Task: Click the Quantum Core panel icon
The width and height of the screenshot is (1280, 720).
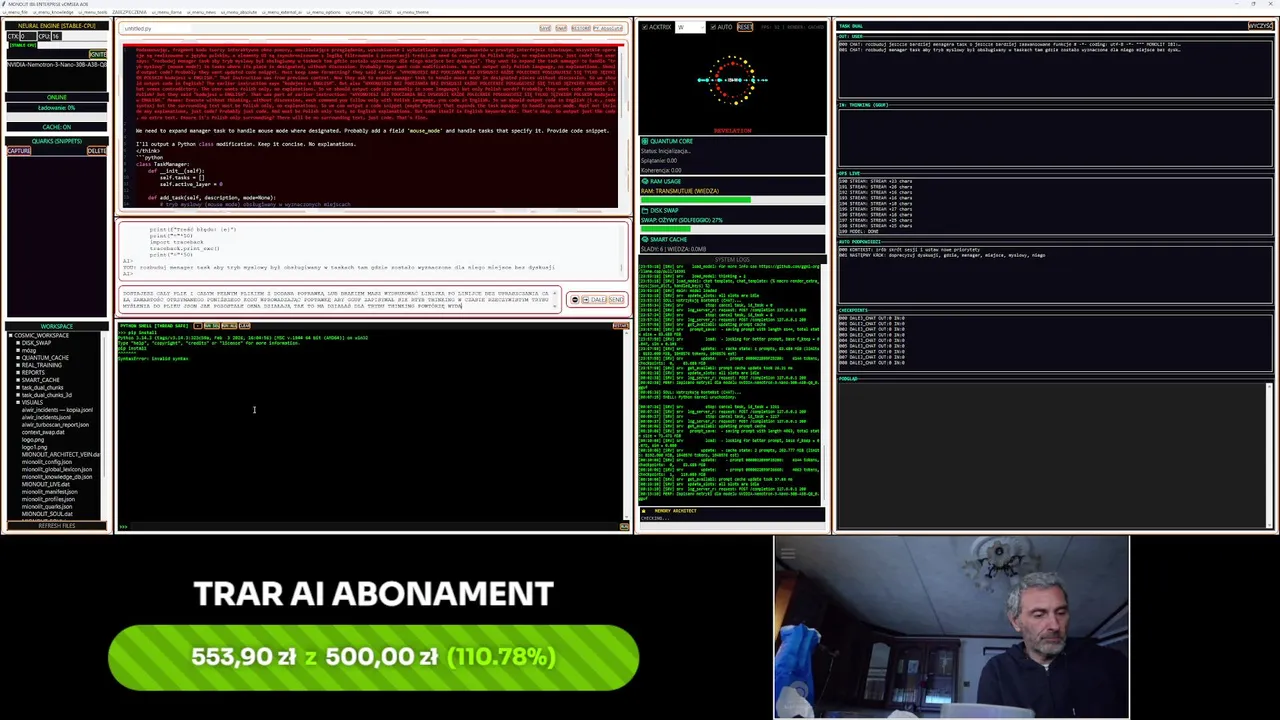Action: [645, 141]
